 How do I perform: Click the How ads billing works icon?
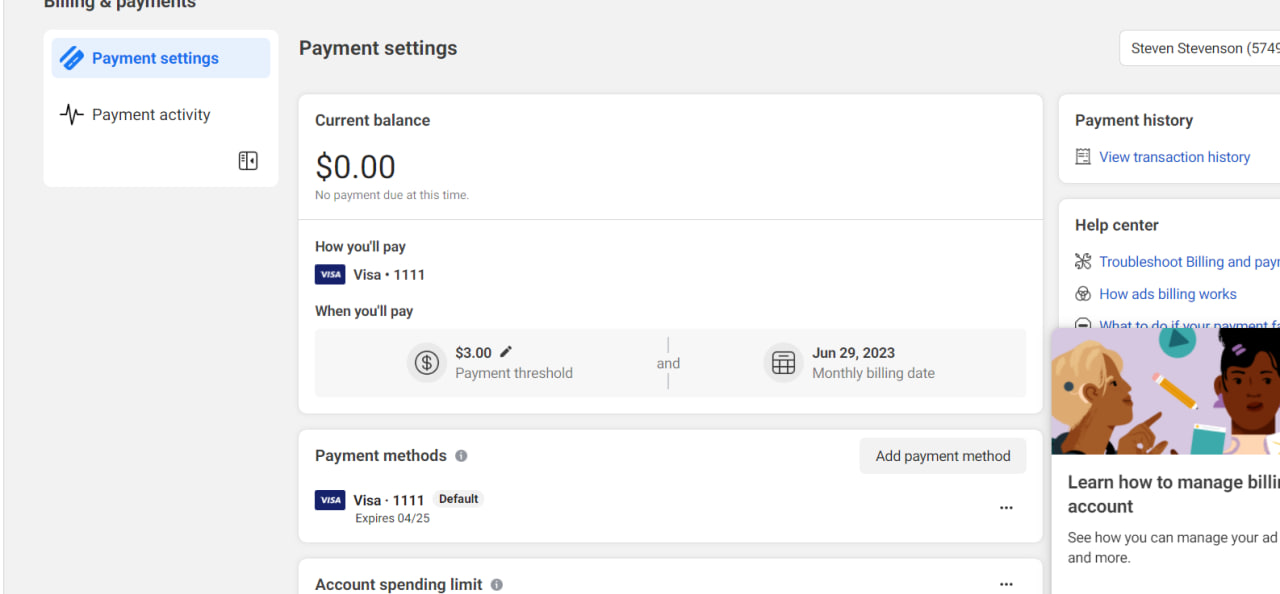point(1083,294)
